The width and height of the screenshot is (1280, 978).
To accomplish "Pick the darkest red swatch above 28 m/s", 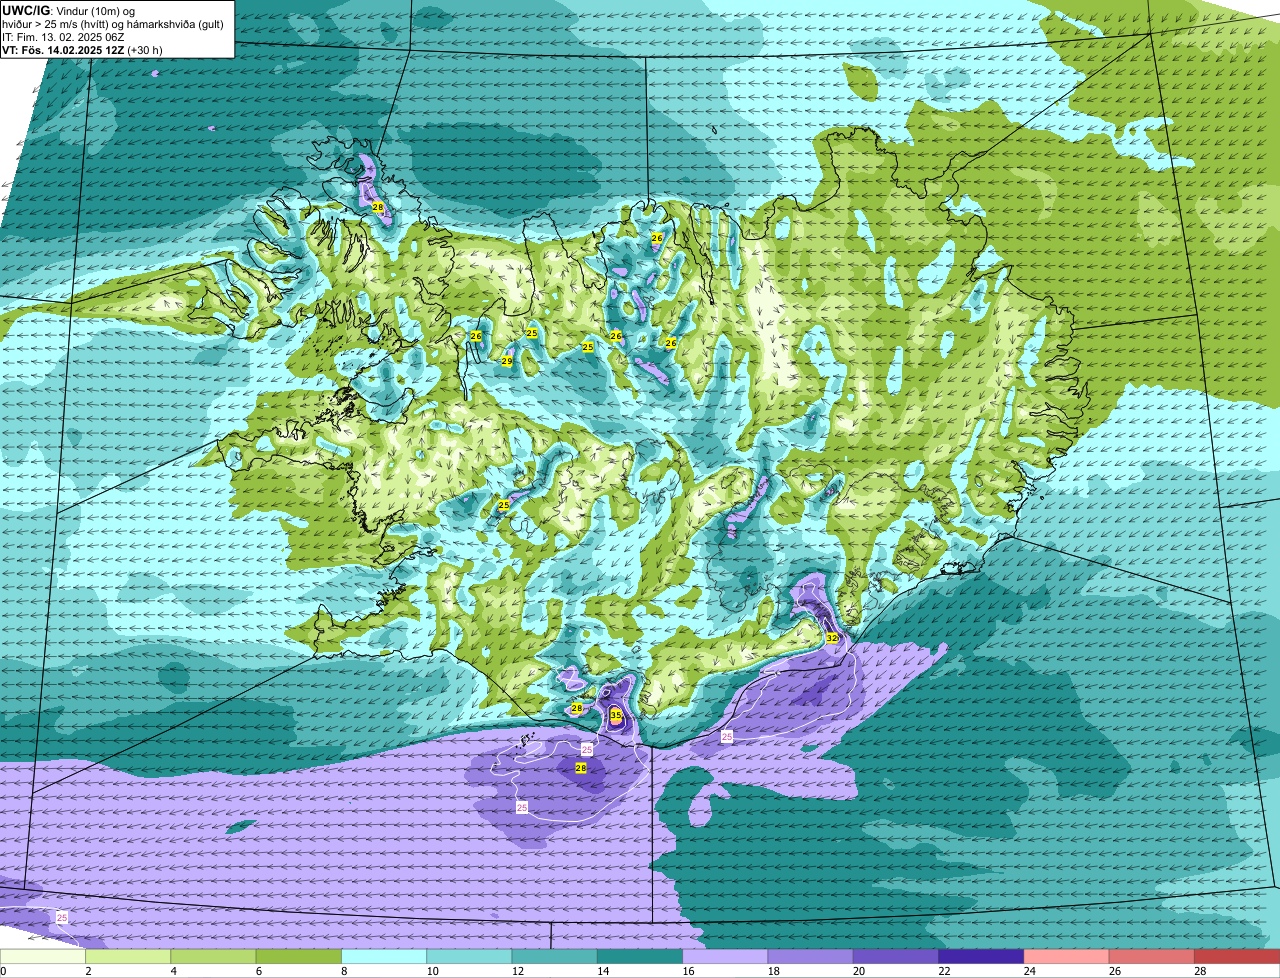I will click(x=1237, y=957).
